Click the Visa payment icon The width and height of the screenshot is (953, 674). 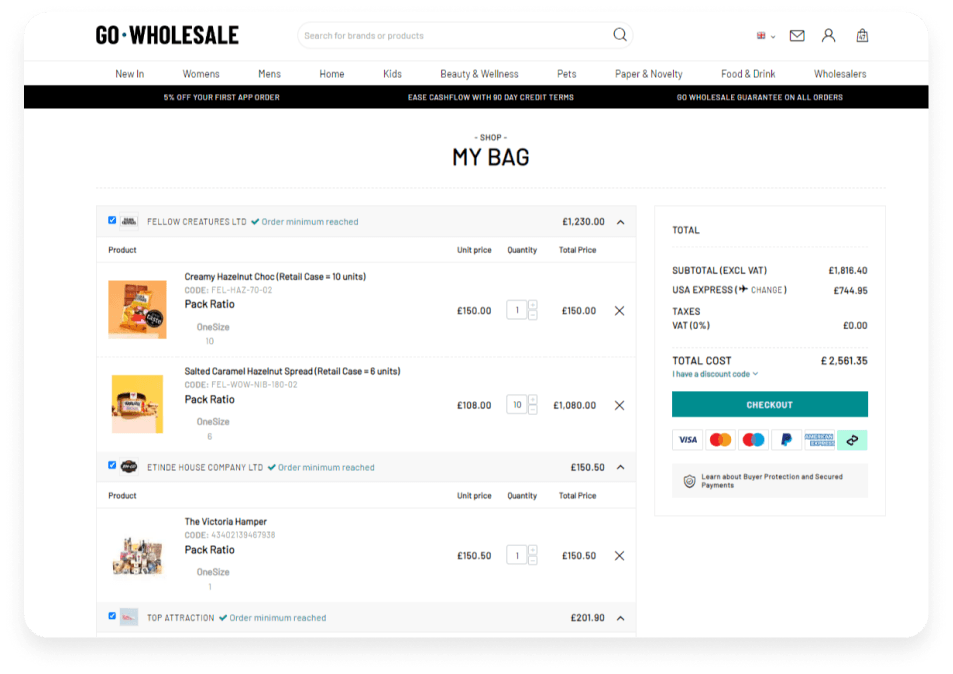point(687,439)
